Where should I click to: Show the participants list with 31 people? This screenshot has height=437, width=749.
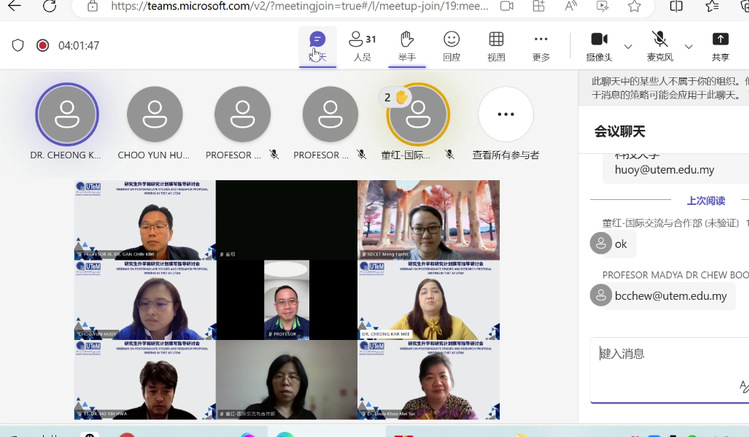click(x=361, y=45)
